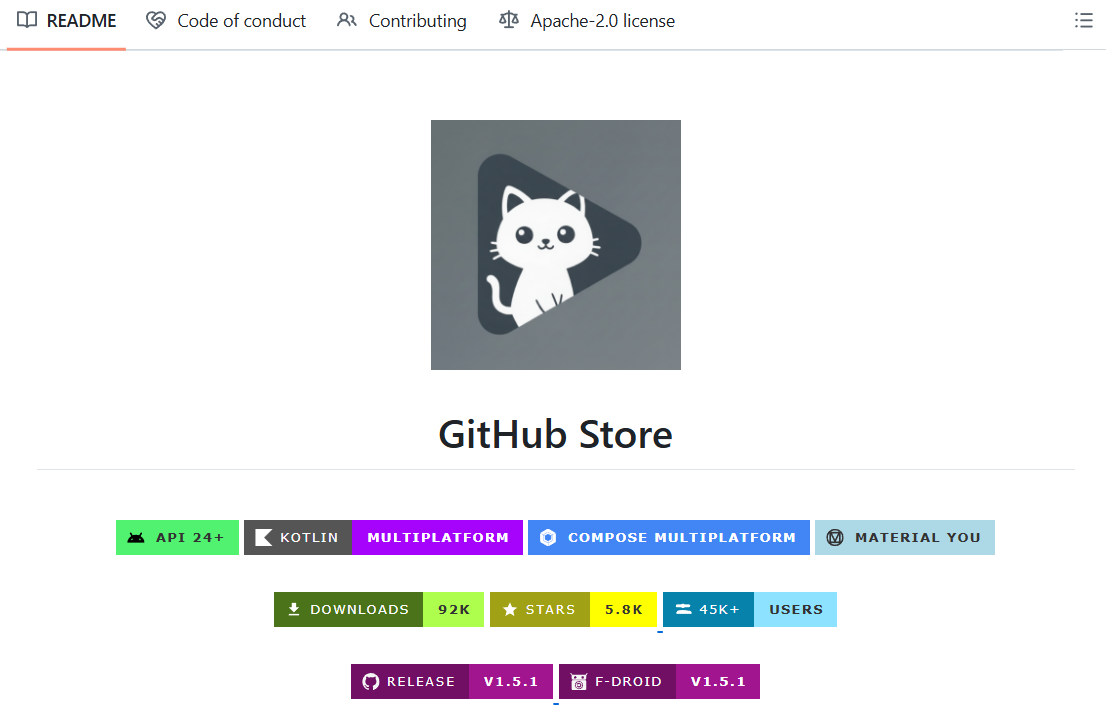This screenshot has width=1106, height=710.
Task: Click the Apache-2.0 license scales icon
Action: [x=508, y=20]
